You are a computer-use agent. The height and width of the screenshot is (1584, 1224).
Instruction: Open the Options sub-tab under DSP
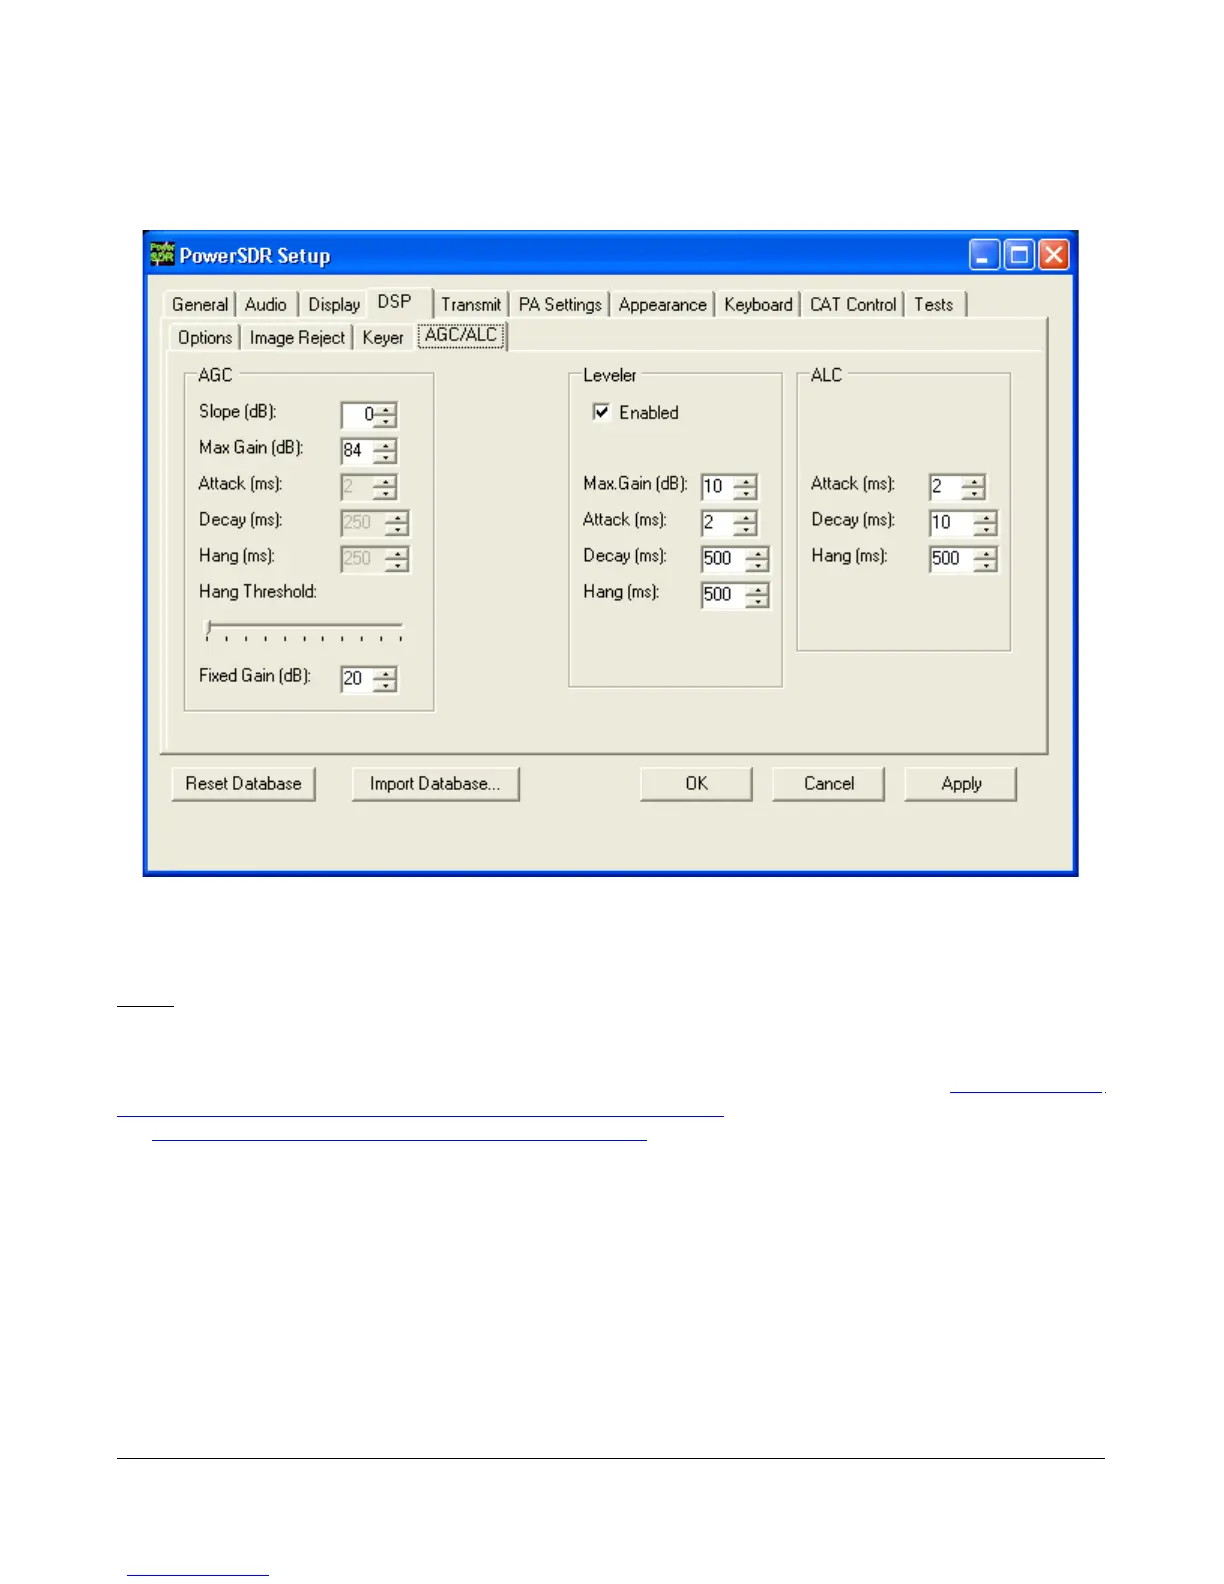[x=205, y=338]
